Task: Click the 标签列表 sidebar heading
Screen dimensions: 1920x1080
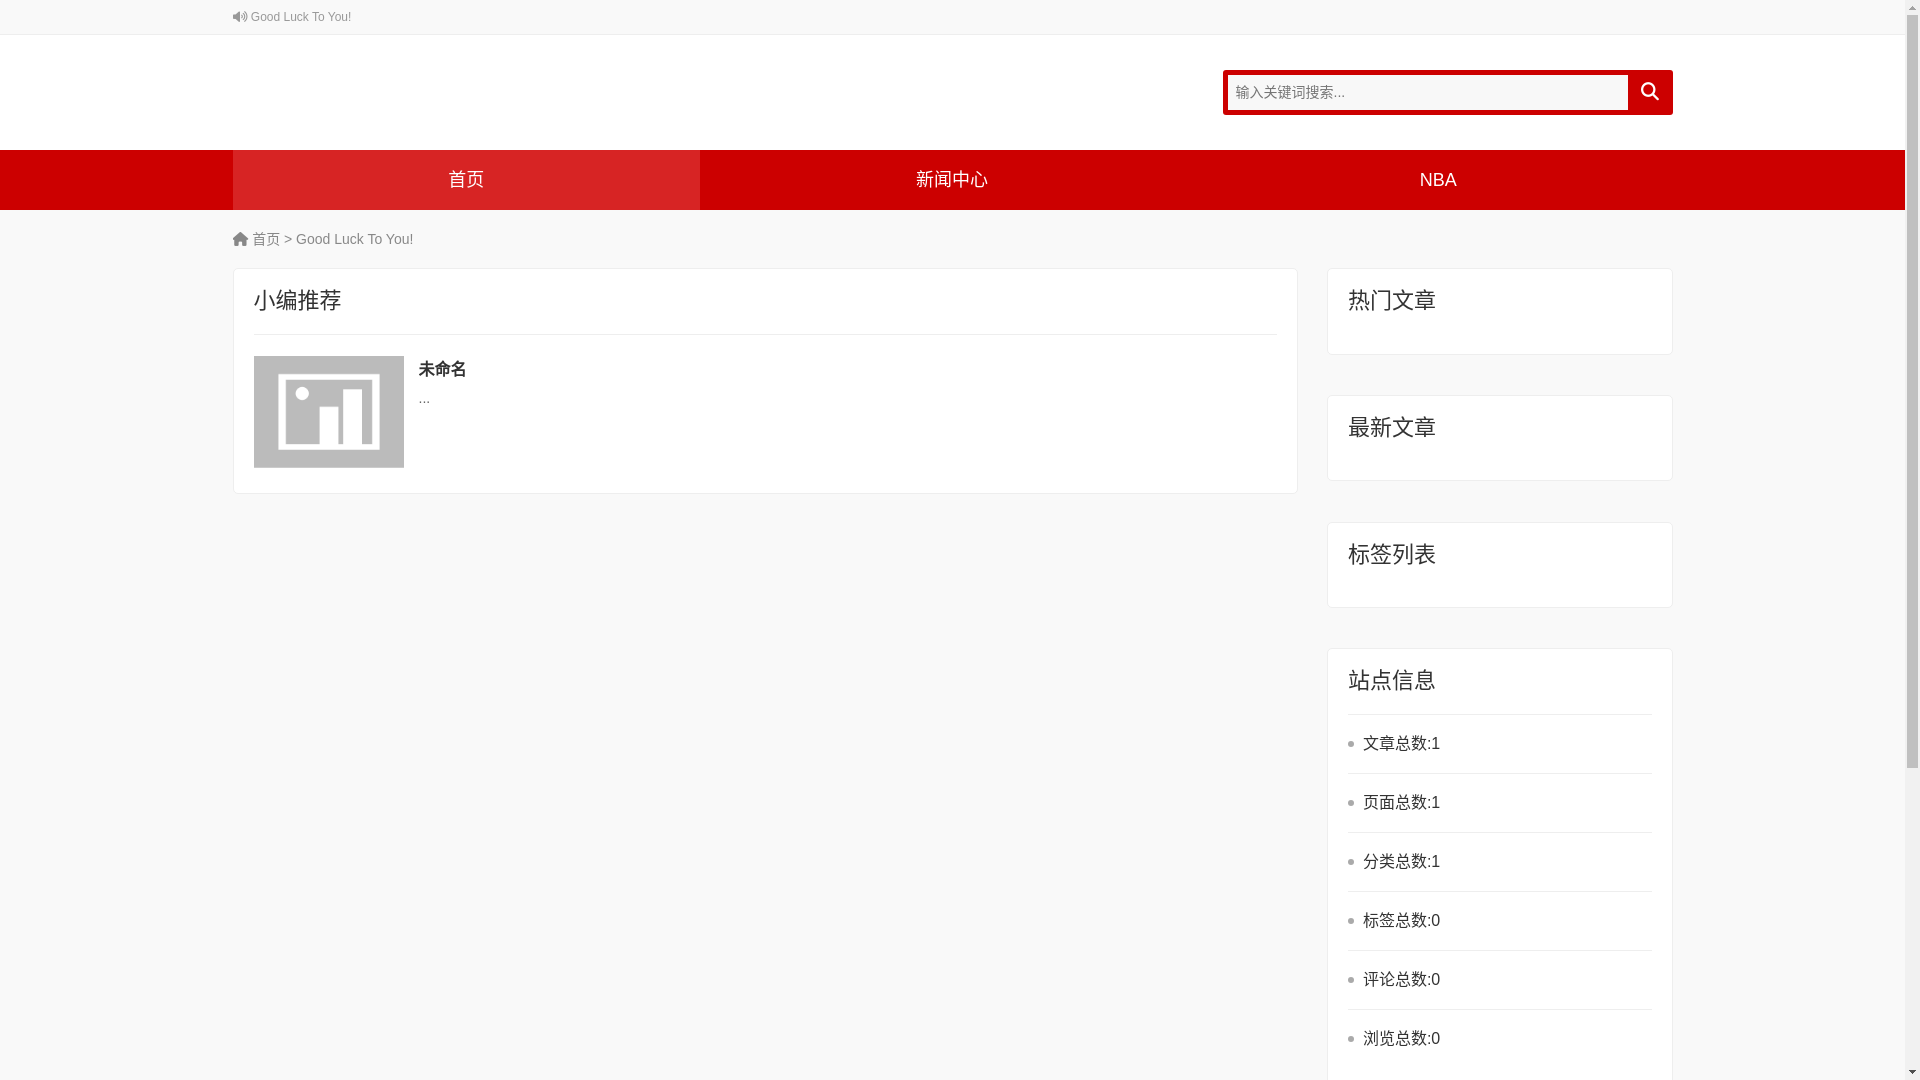Action: (1392, 554)
